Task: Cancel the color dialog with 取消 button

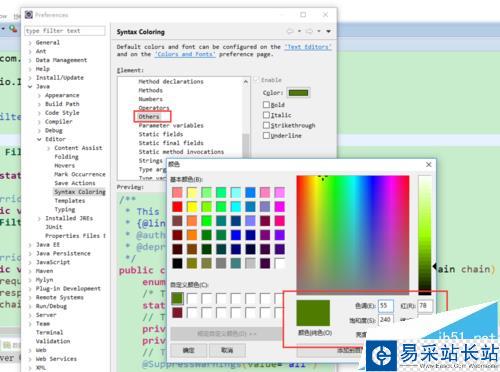Action: point(227,350)
